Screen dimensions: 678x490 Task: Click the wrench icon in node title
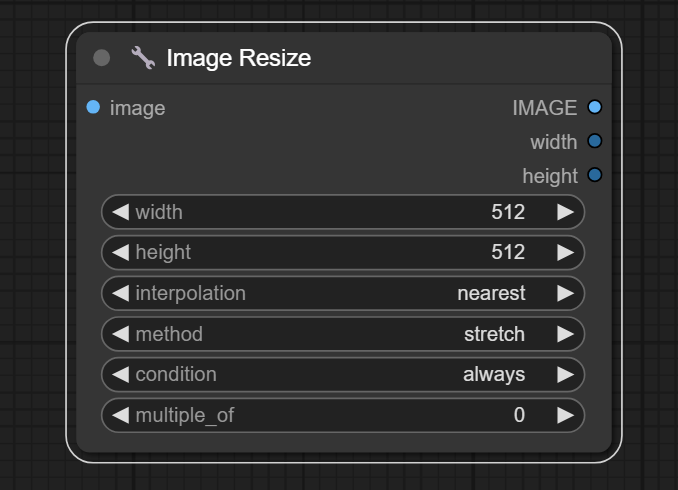pyautogui.click(x=143, y=58)
